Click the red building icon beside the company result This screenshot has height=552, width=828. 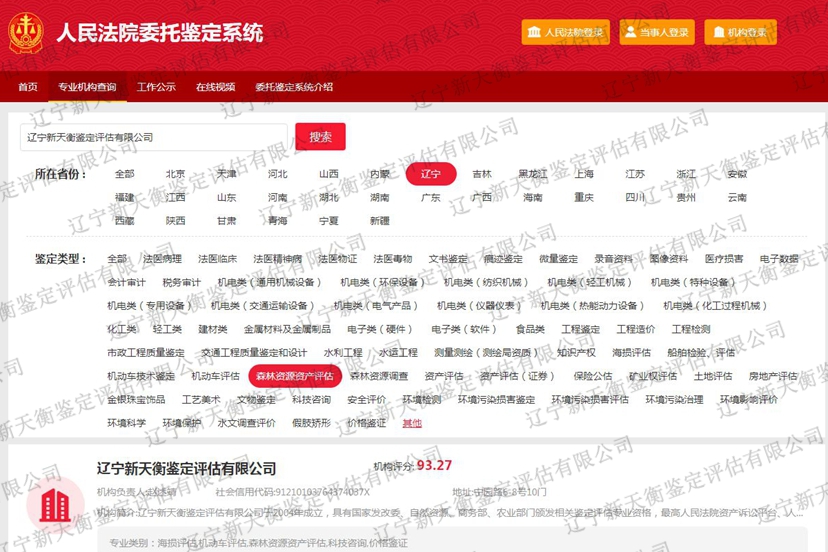click(x=55, y=504)
